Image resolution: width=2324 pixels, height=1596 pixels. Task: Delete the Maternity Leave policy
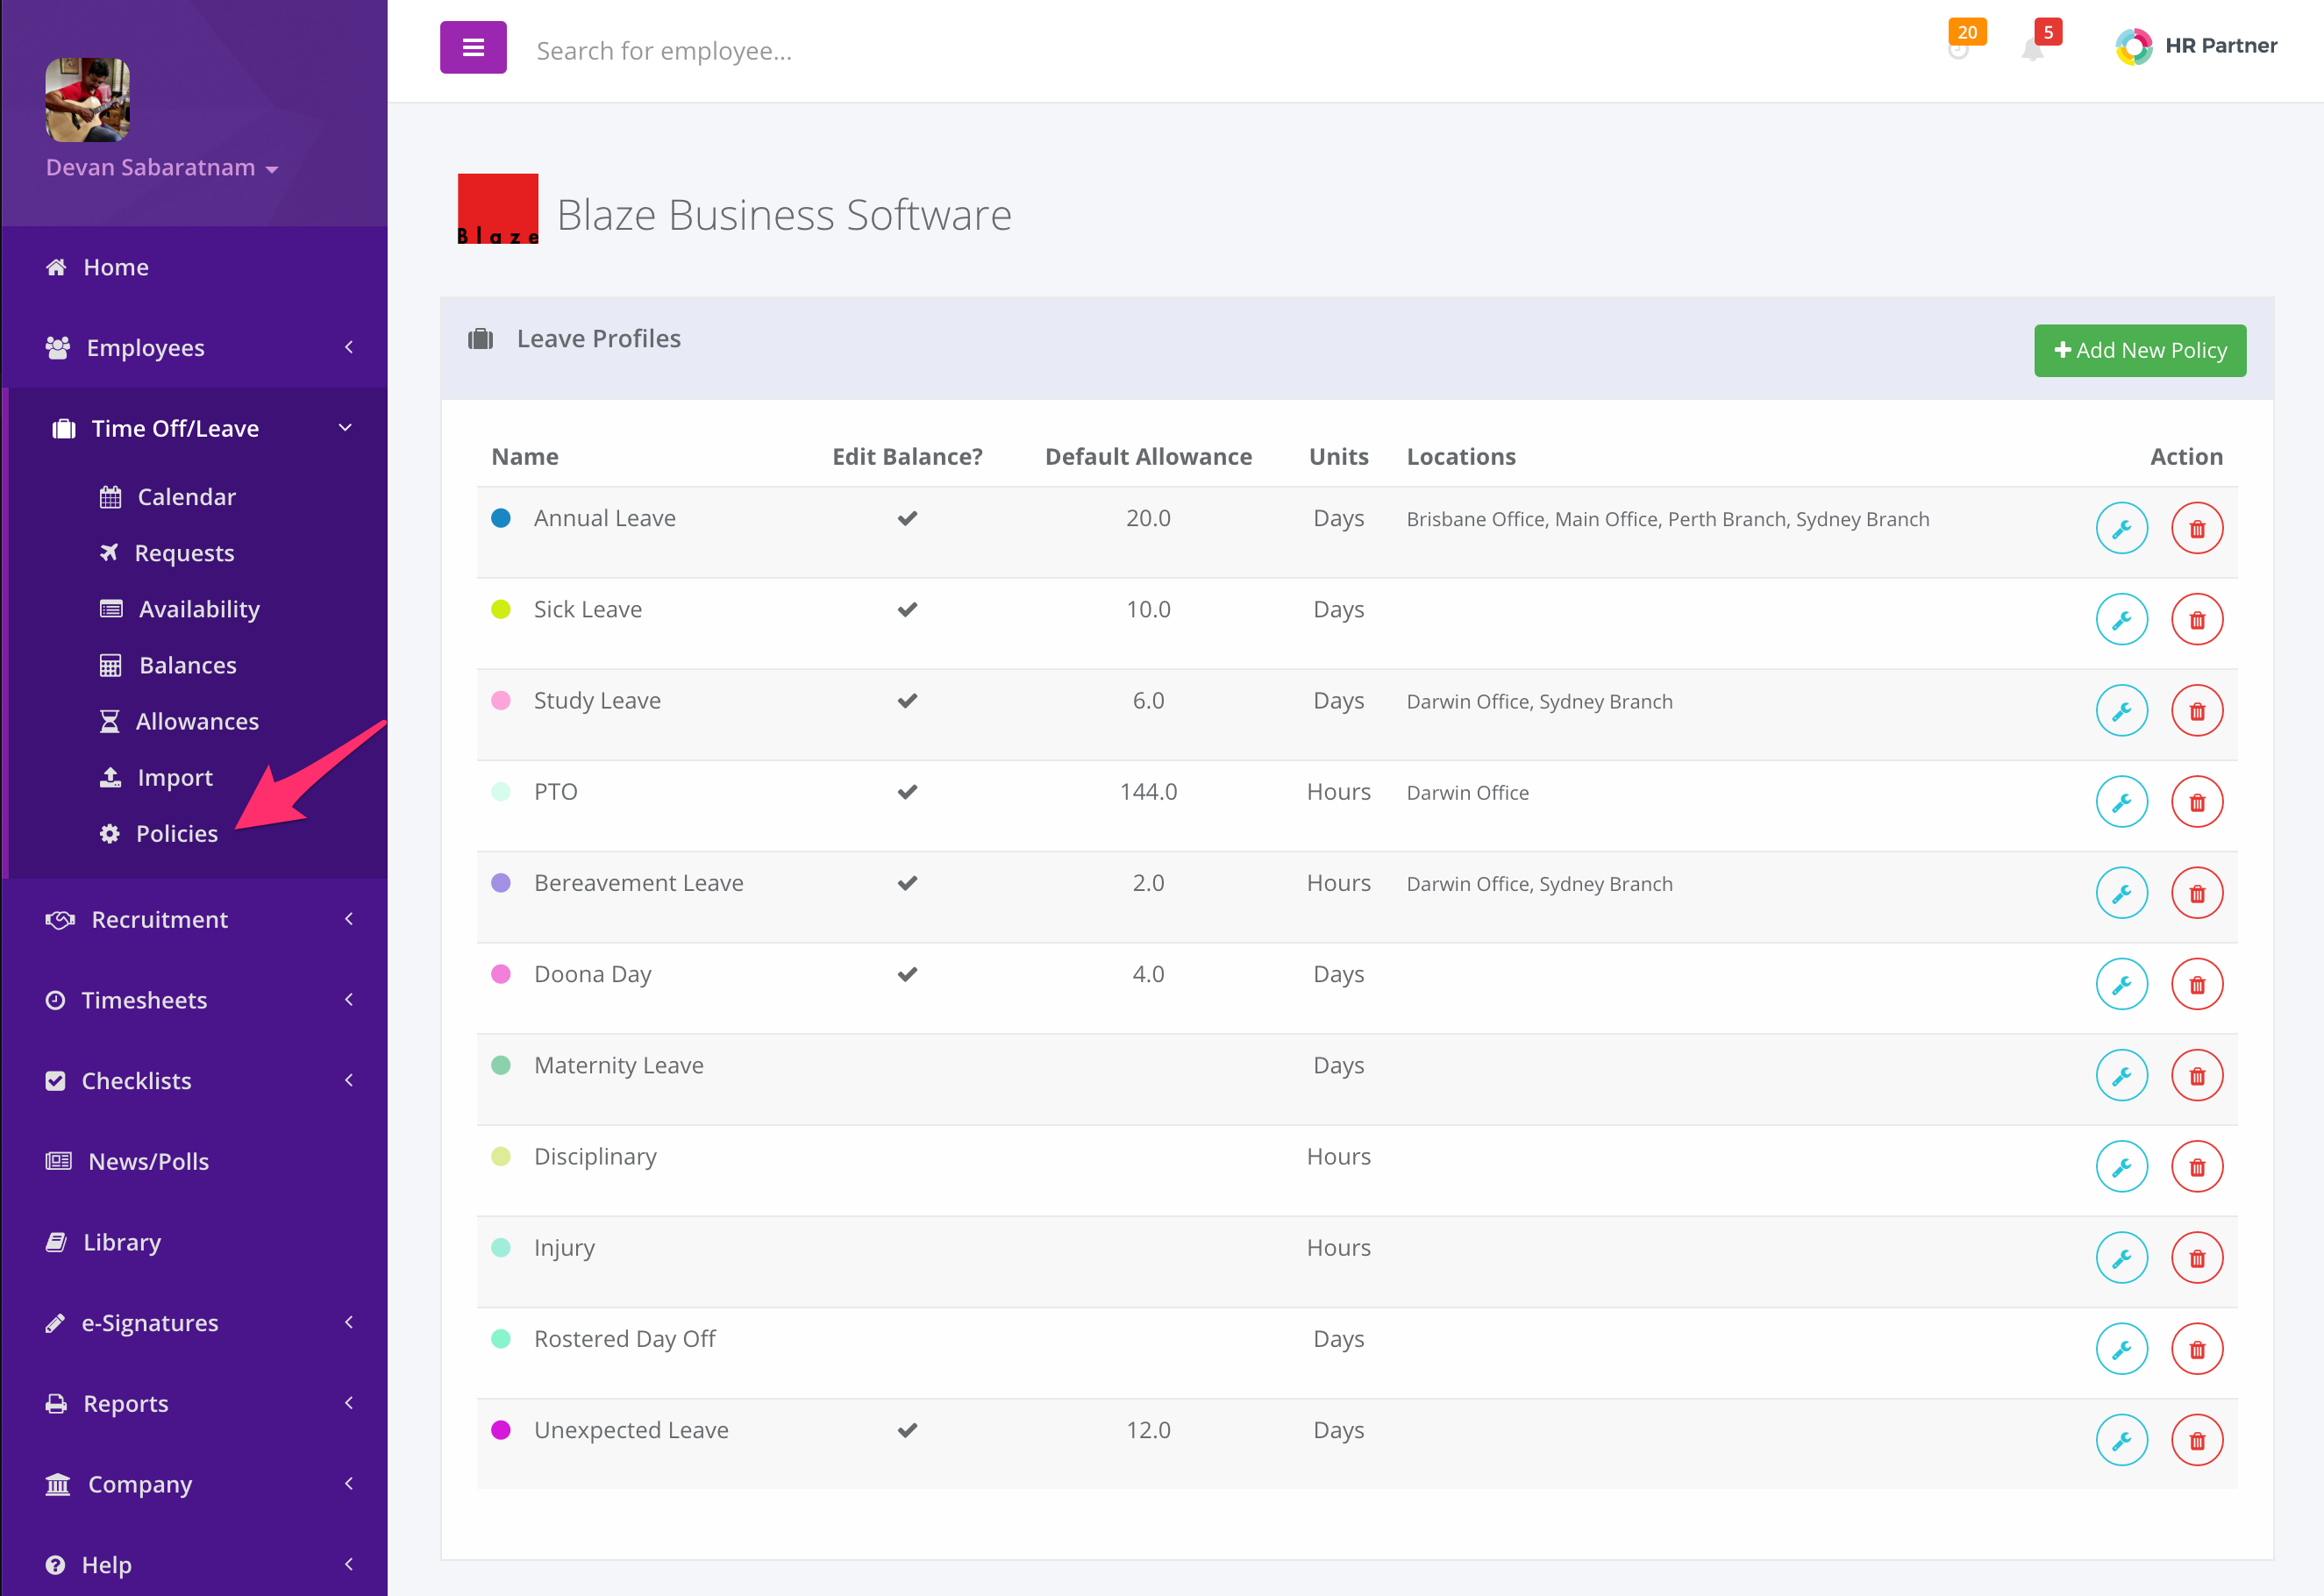click(2196, 1075)
